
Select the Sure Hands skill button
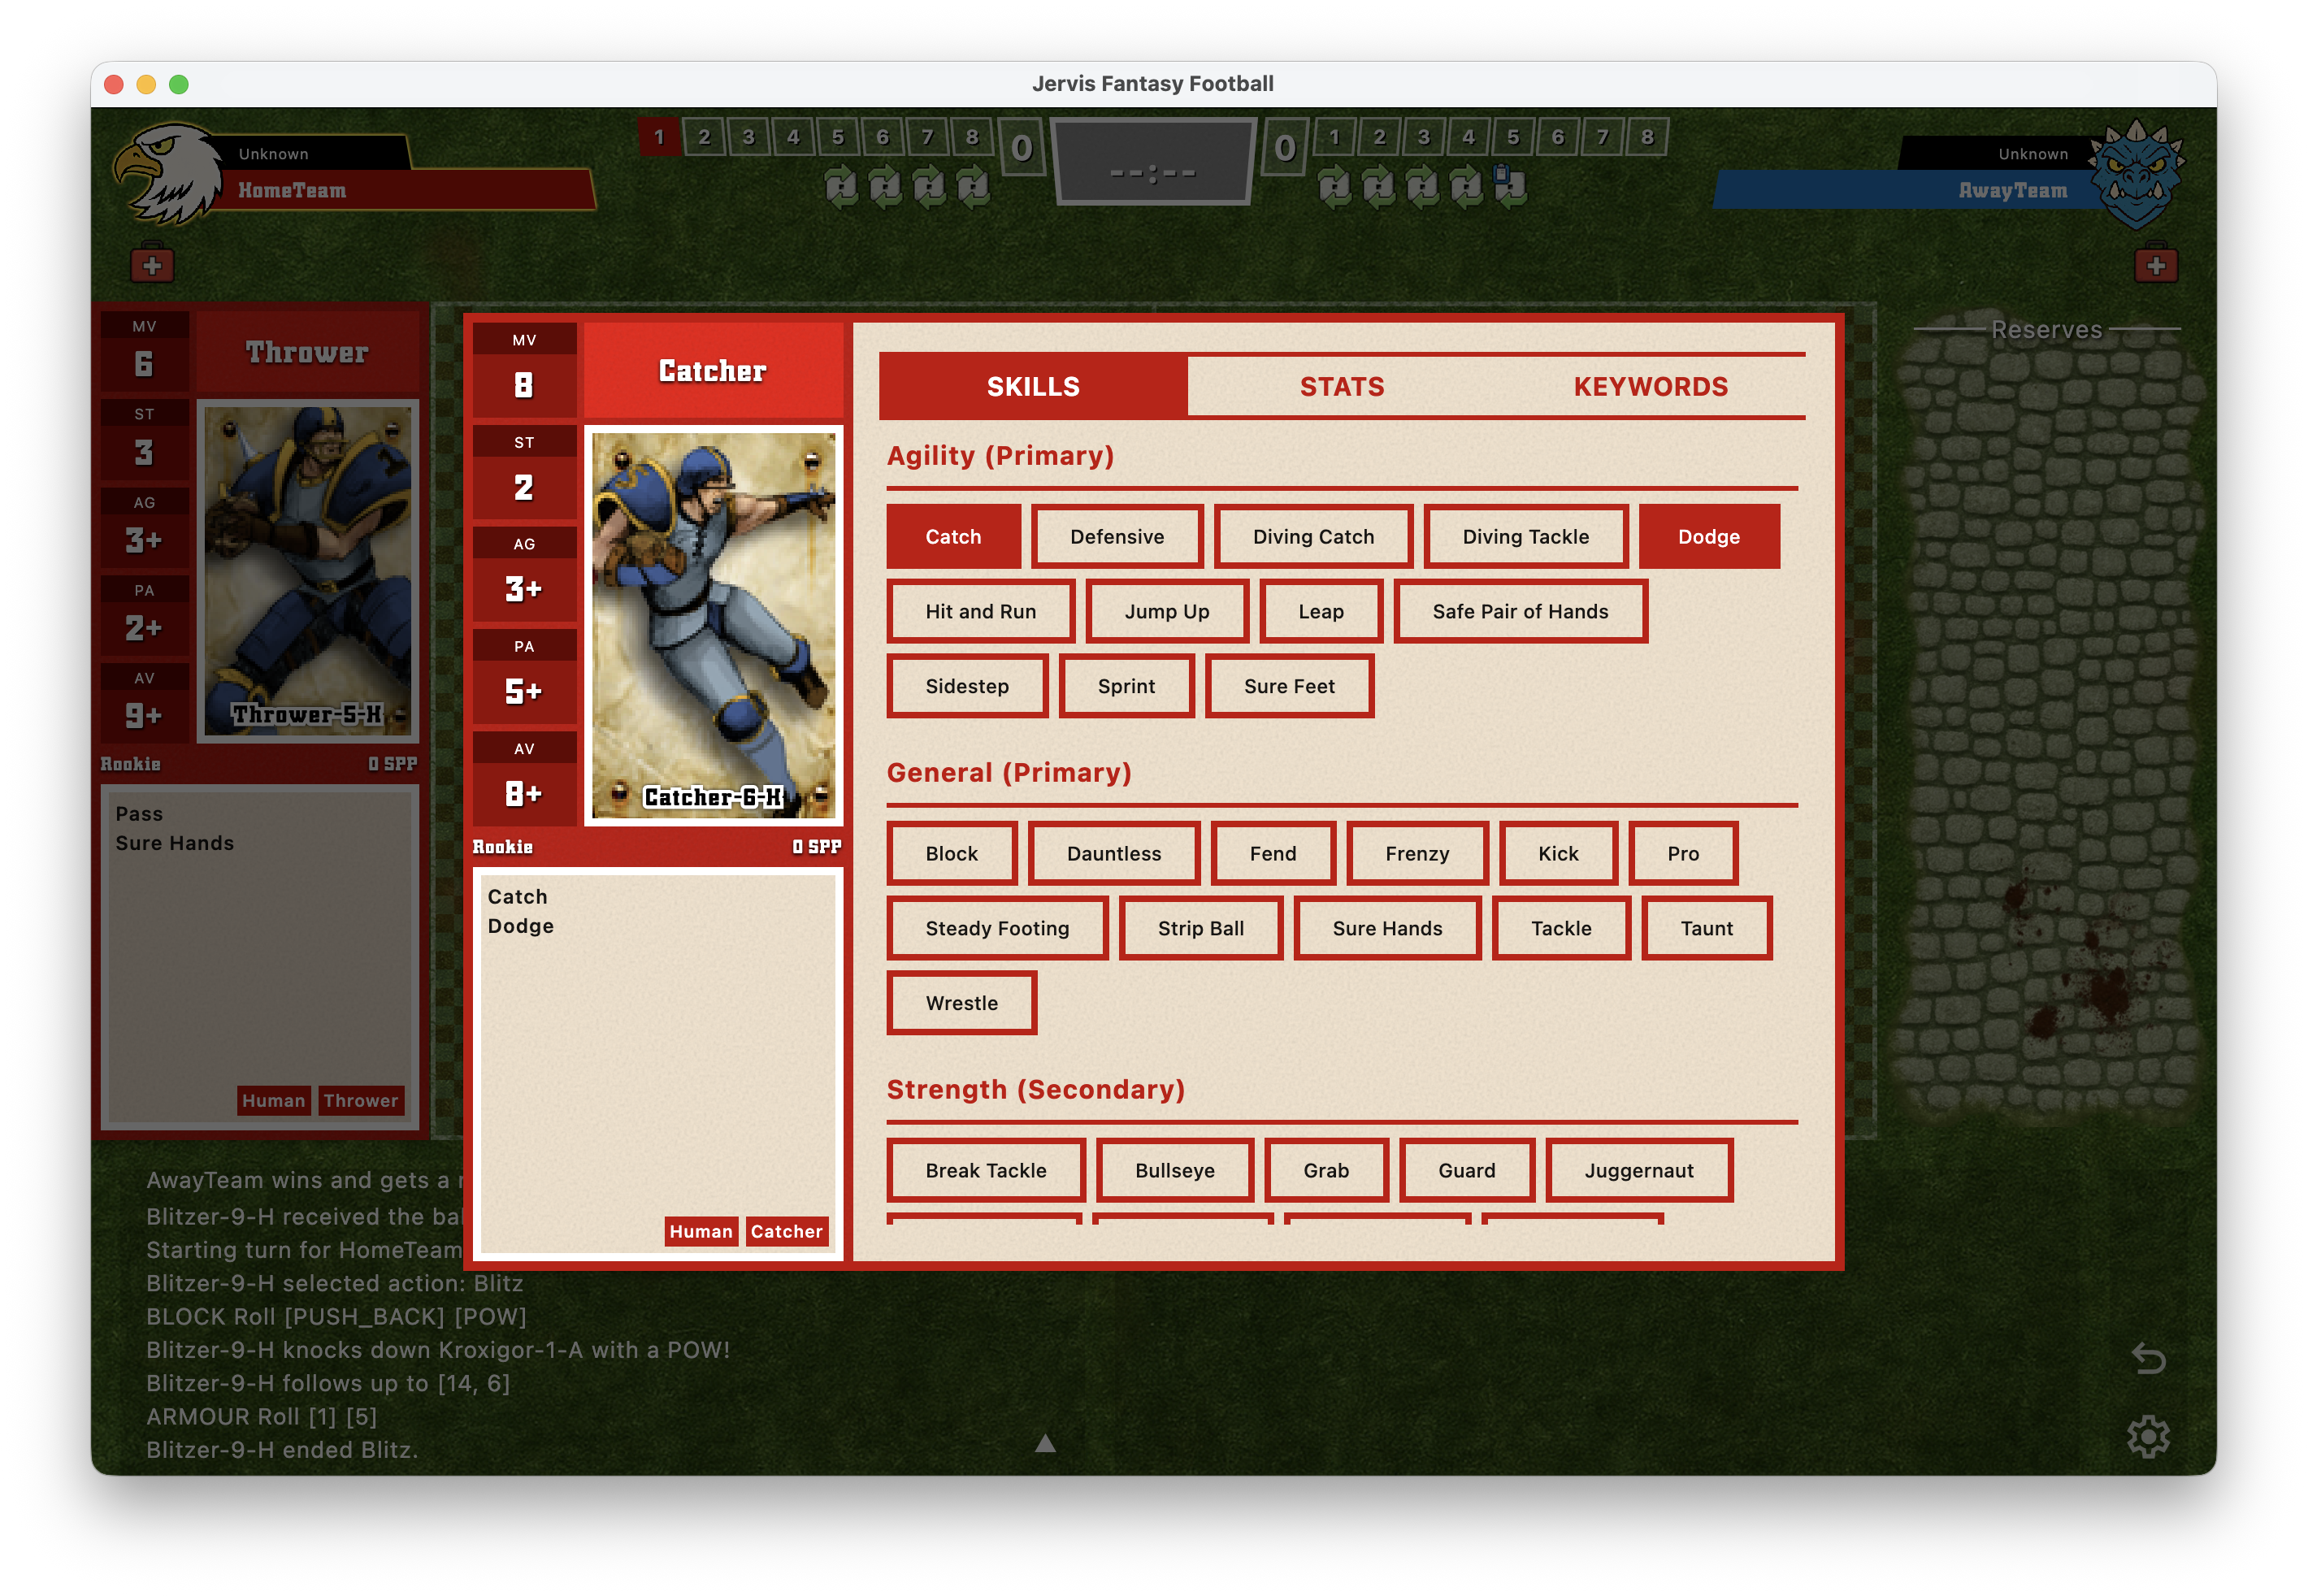point(1387,929)
